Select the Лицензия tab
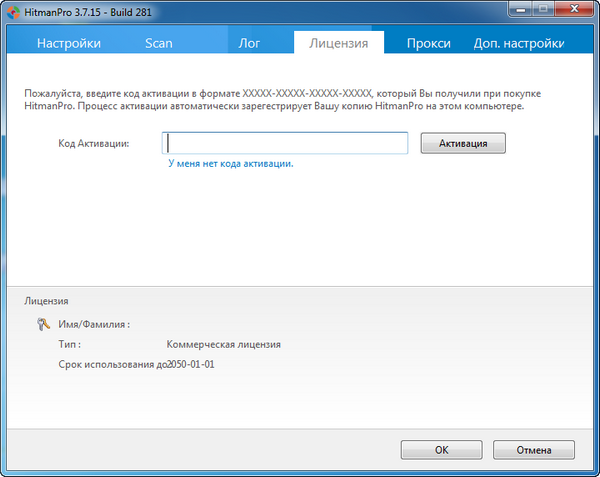 pos(339,43)
